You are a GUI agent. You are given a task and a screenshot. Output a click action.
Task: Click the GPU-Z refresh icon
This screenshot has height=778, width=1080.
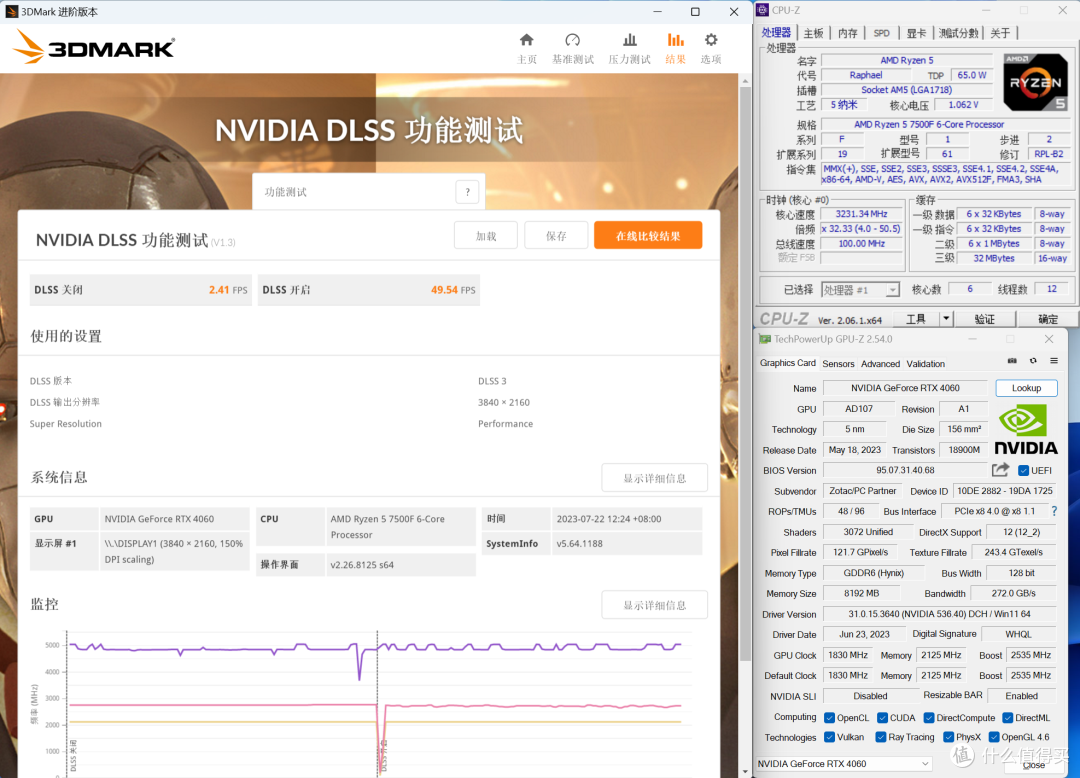[1033, 361]
